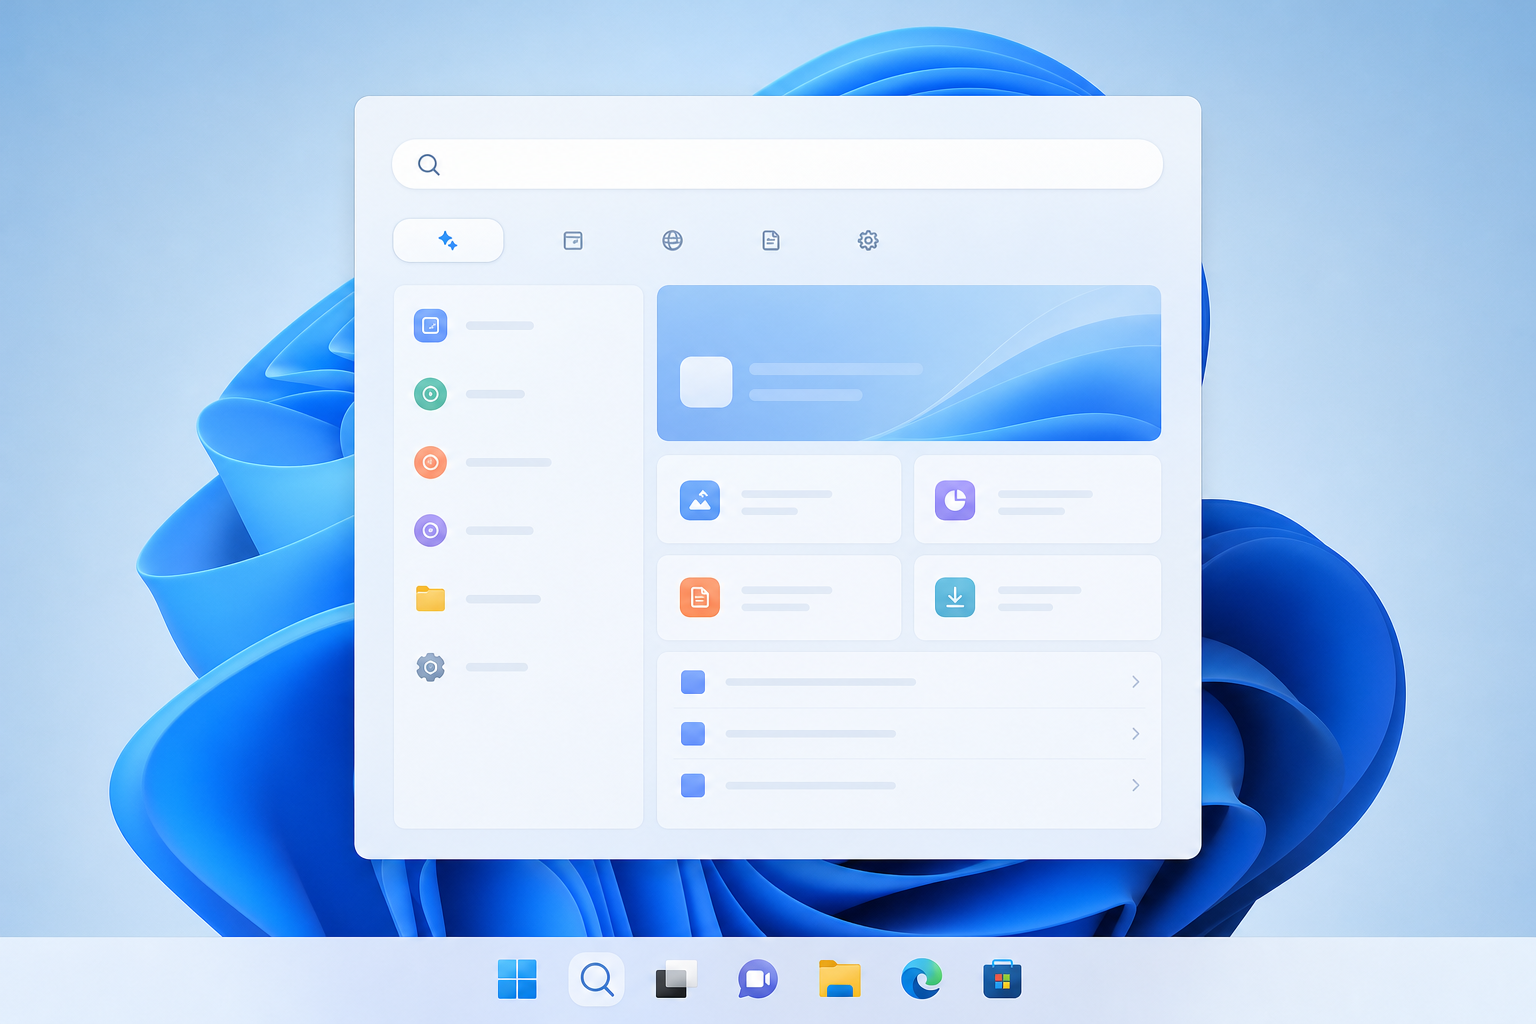The height and width of the screenshot is (1024, 1536).
Task: Switch to the globe web tab
Action: pos(672,240)
